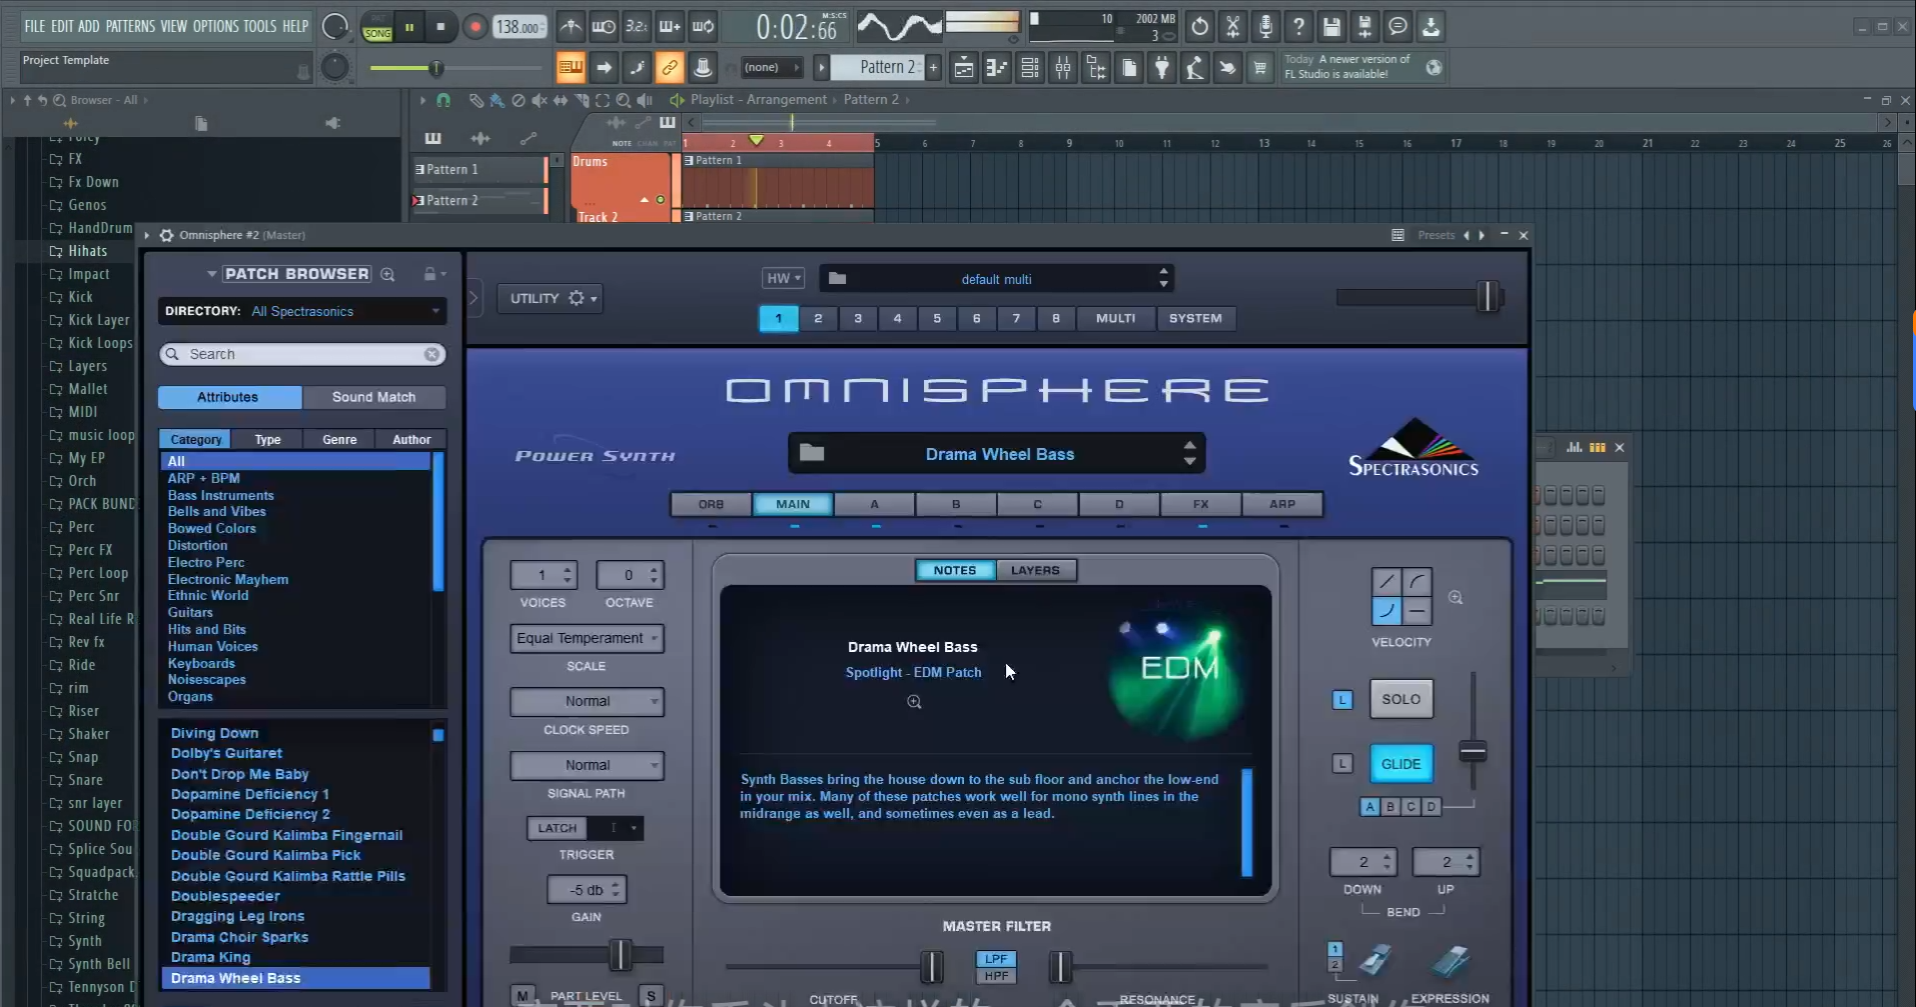1916x1007 pixels.
Task: Open the plugin picker plug icon
Action: point(1161,68)
